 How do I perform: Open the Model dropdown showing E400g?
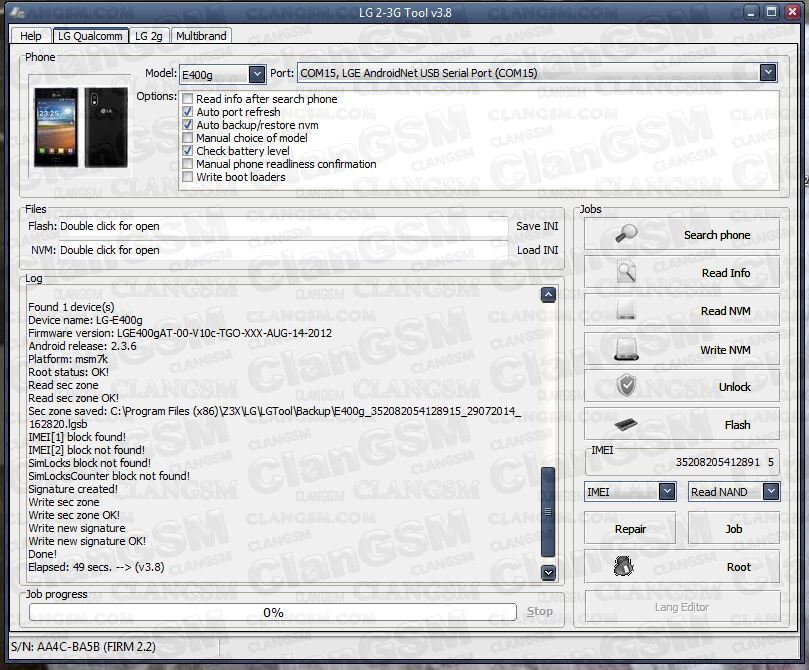coord(257,74)
